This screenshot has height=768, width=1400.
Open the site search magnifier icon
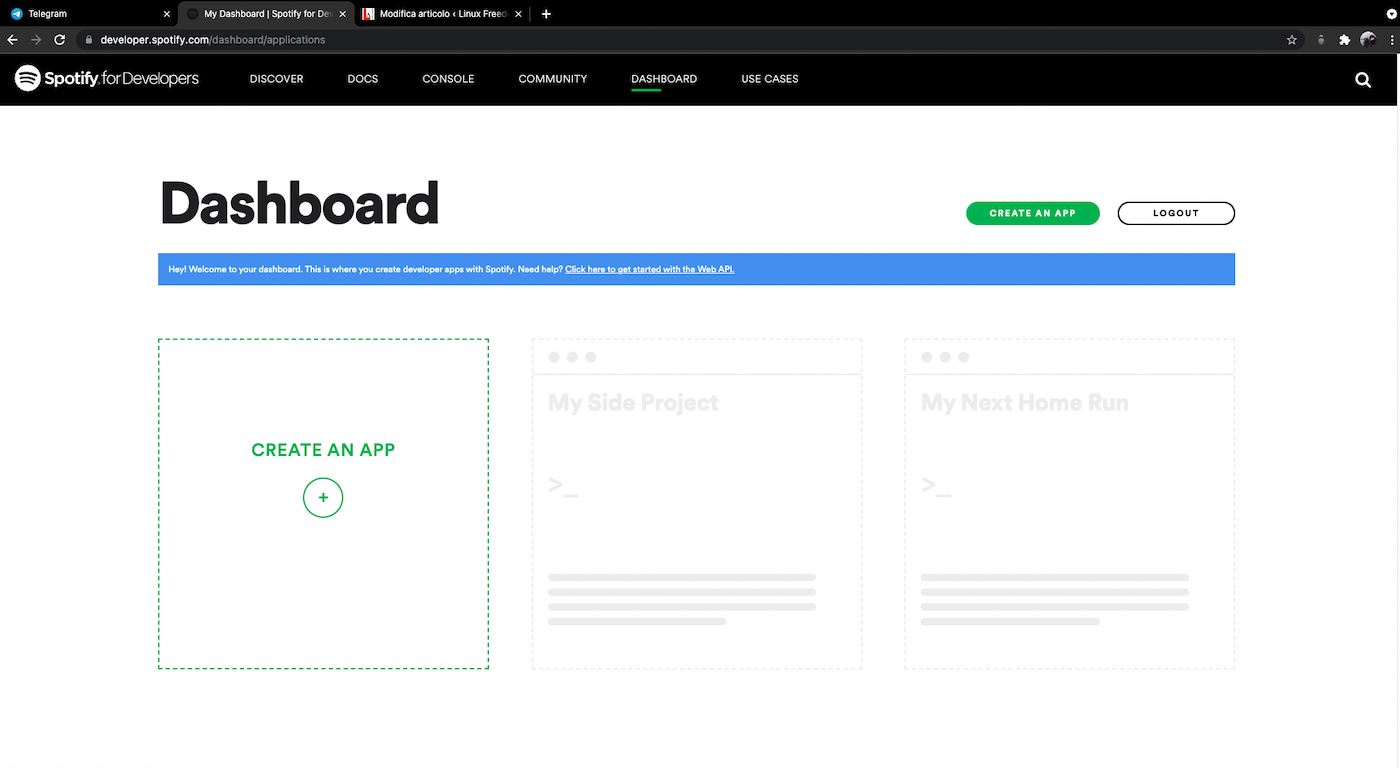1363,80
